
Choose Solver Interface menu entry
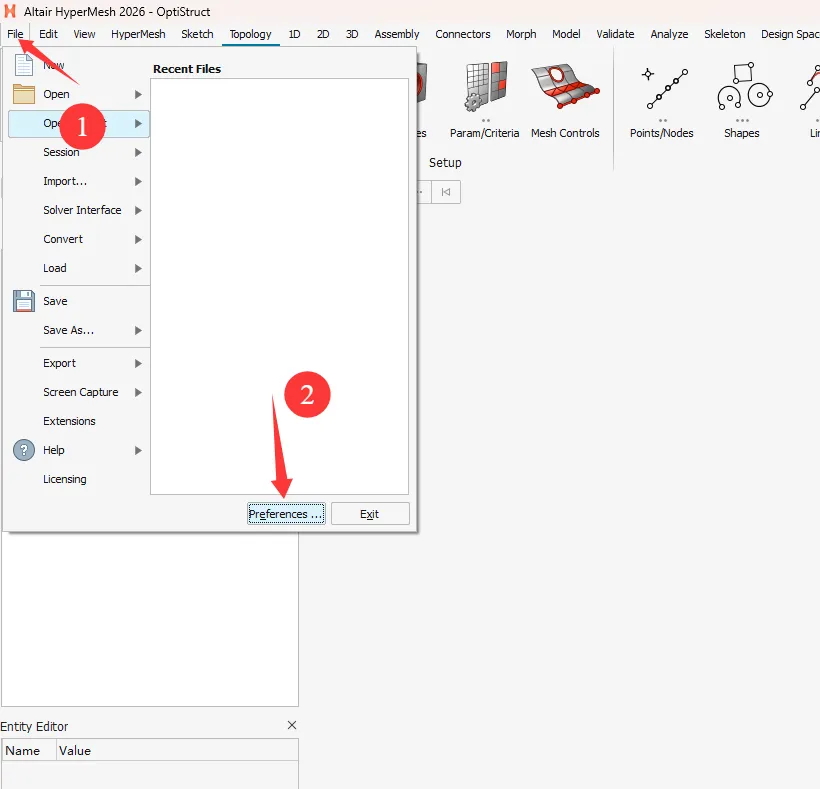click(x=82, y=210)
